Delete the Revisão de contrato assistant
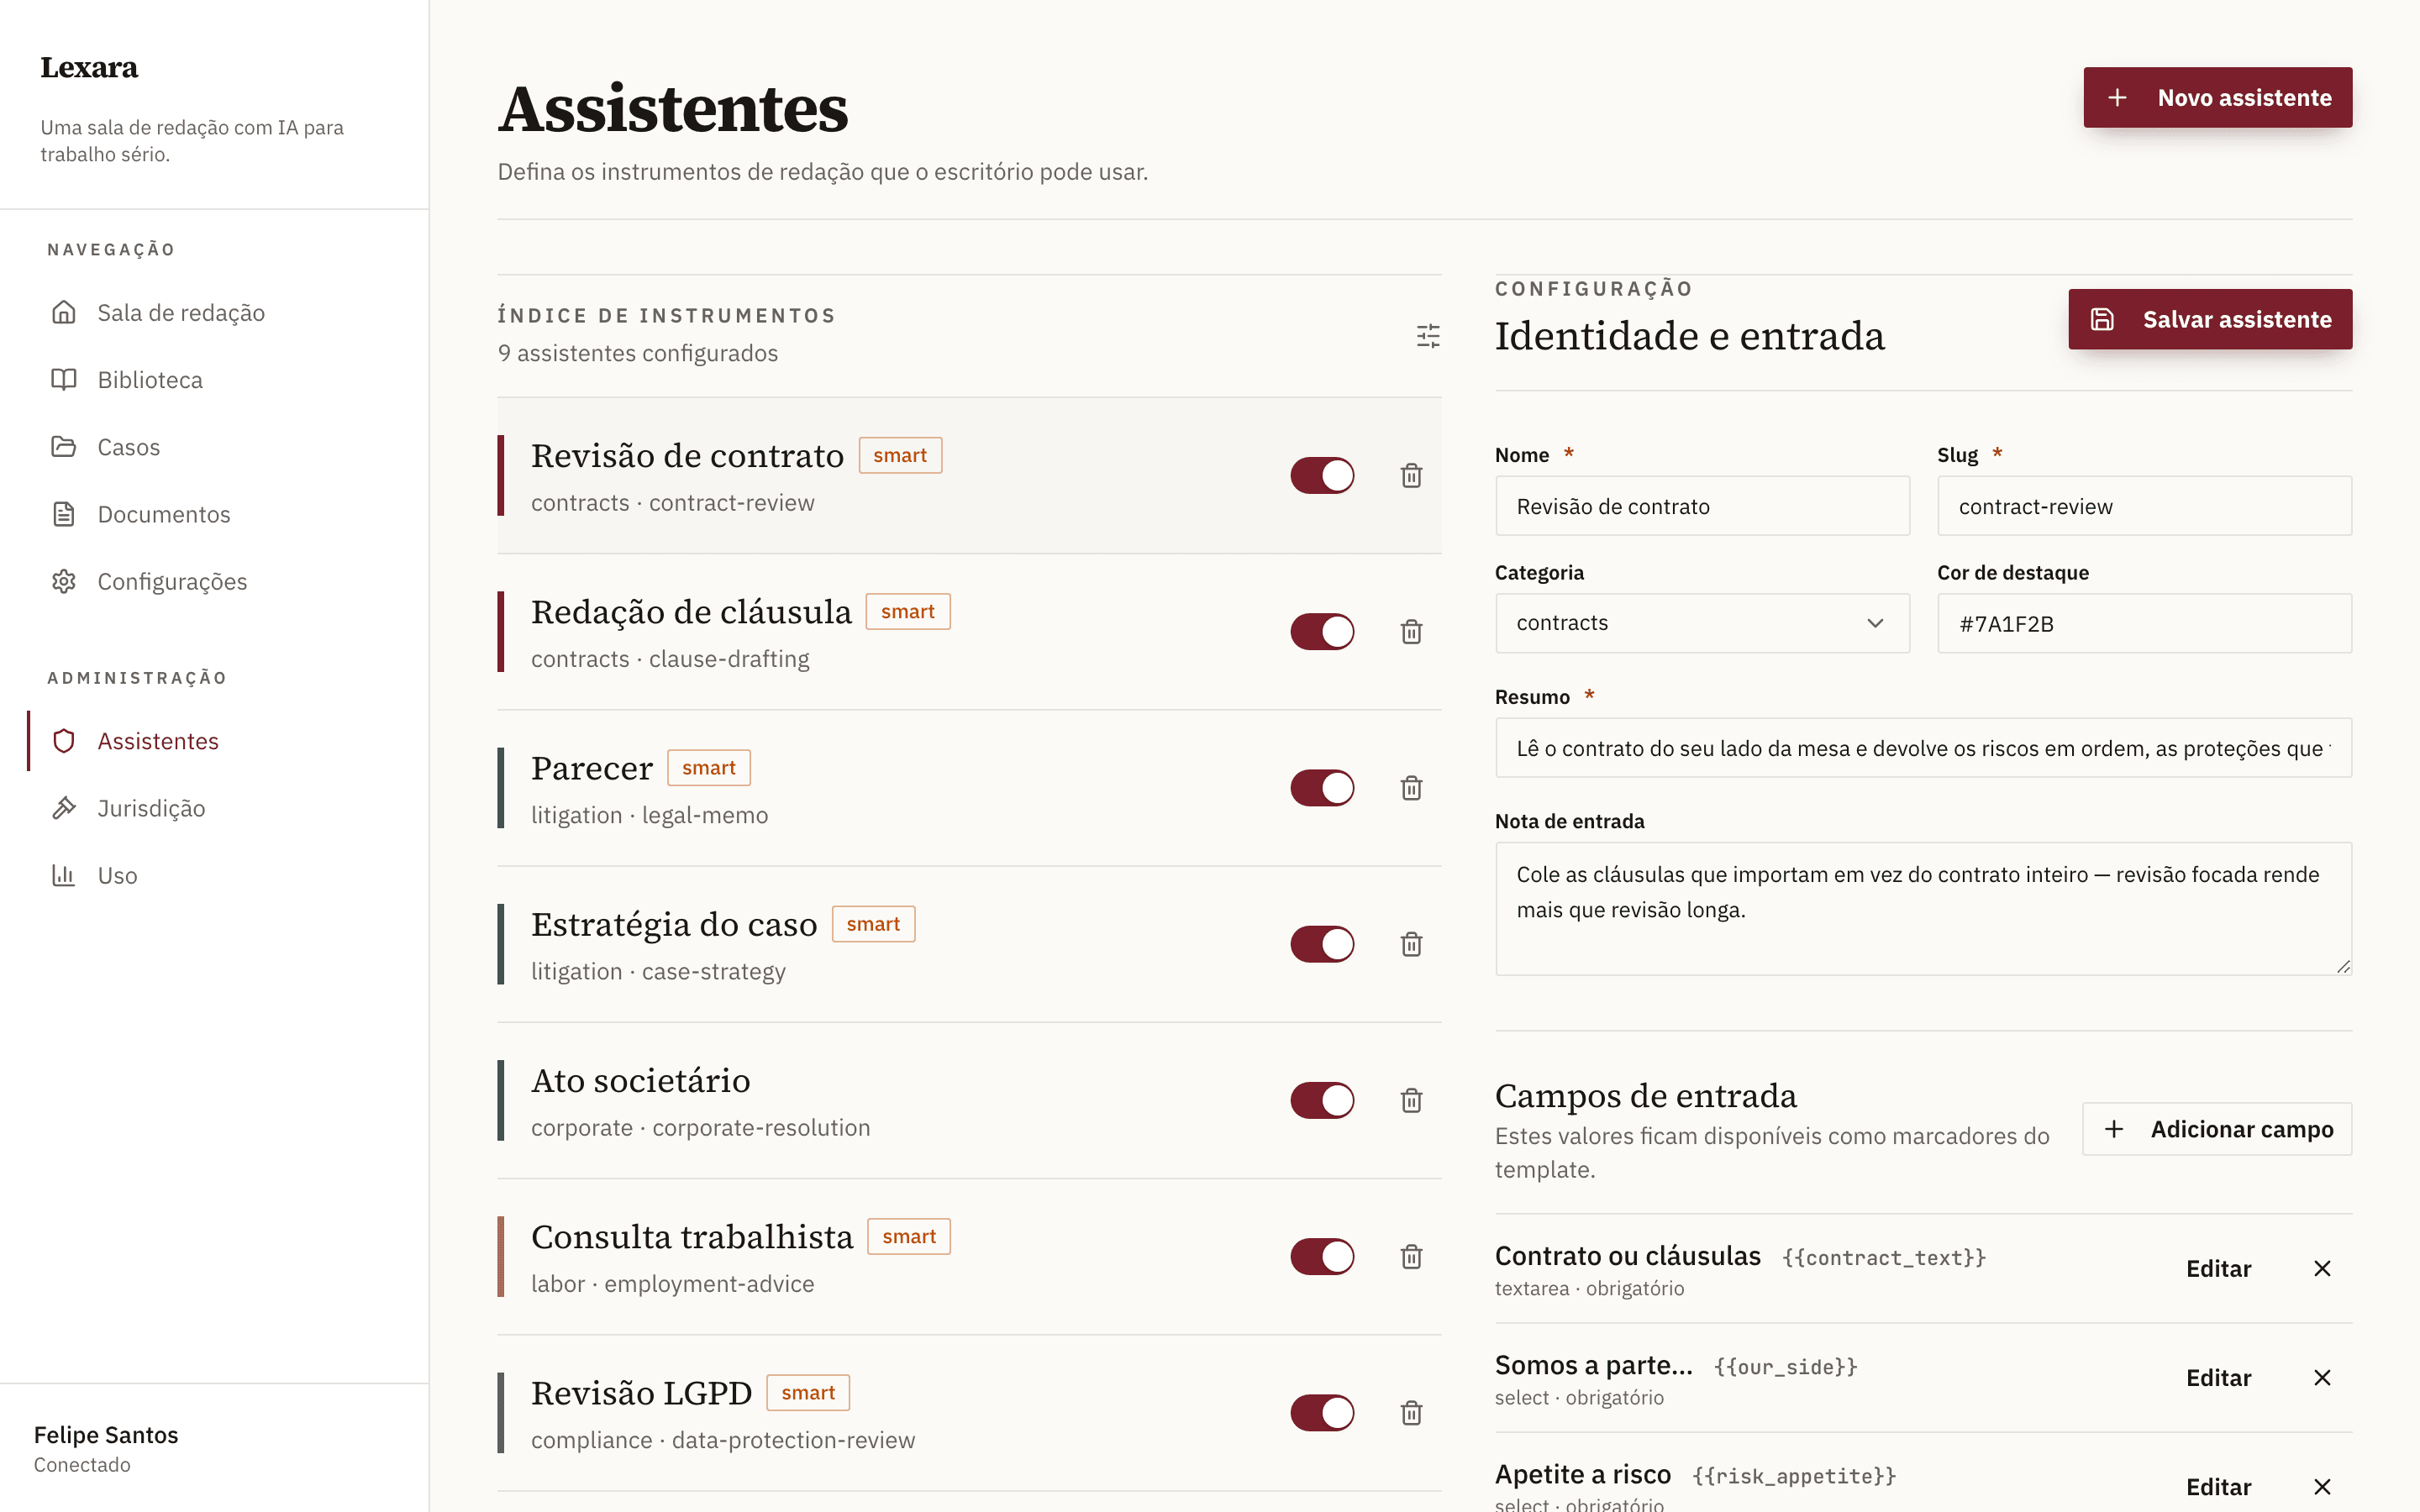The width and height of the screenshot is (2420, 1512). point(1411,476)
